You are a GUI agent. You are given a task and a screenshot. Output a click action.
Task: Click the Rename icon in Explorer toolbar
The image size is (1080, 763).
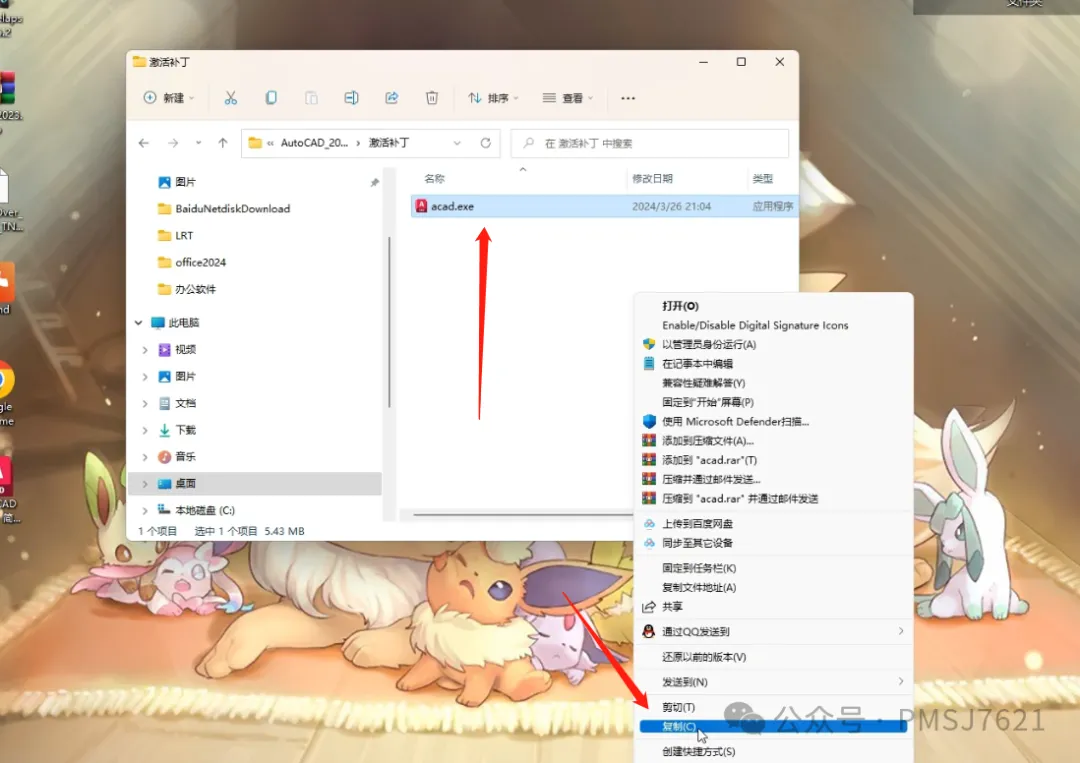pyautogui.click(x=351, y=98)
